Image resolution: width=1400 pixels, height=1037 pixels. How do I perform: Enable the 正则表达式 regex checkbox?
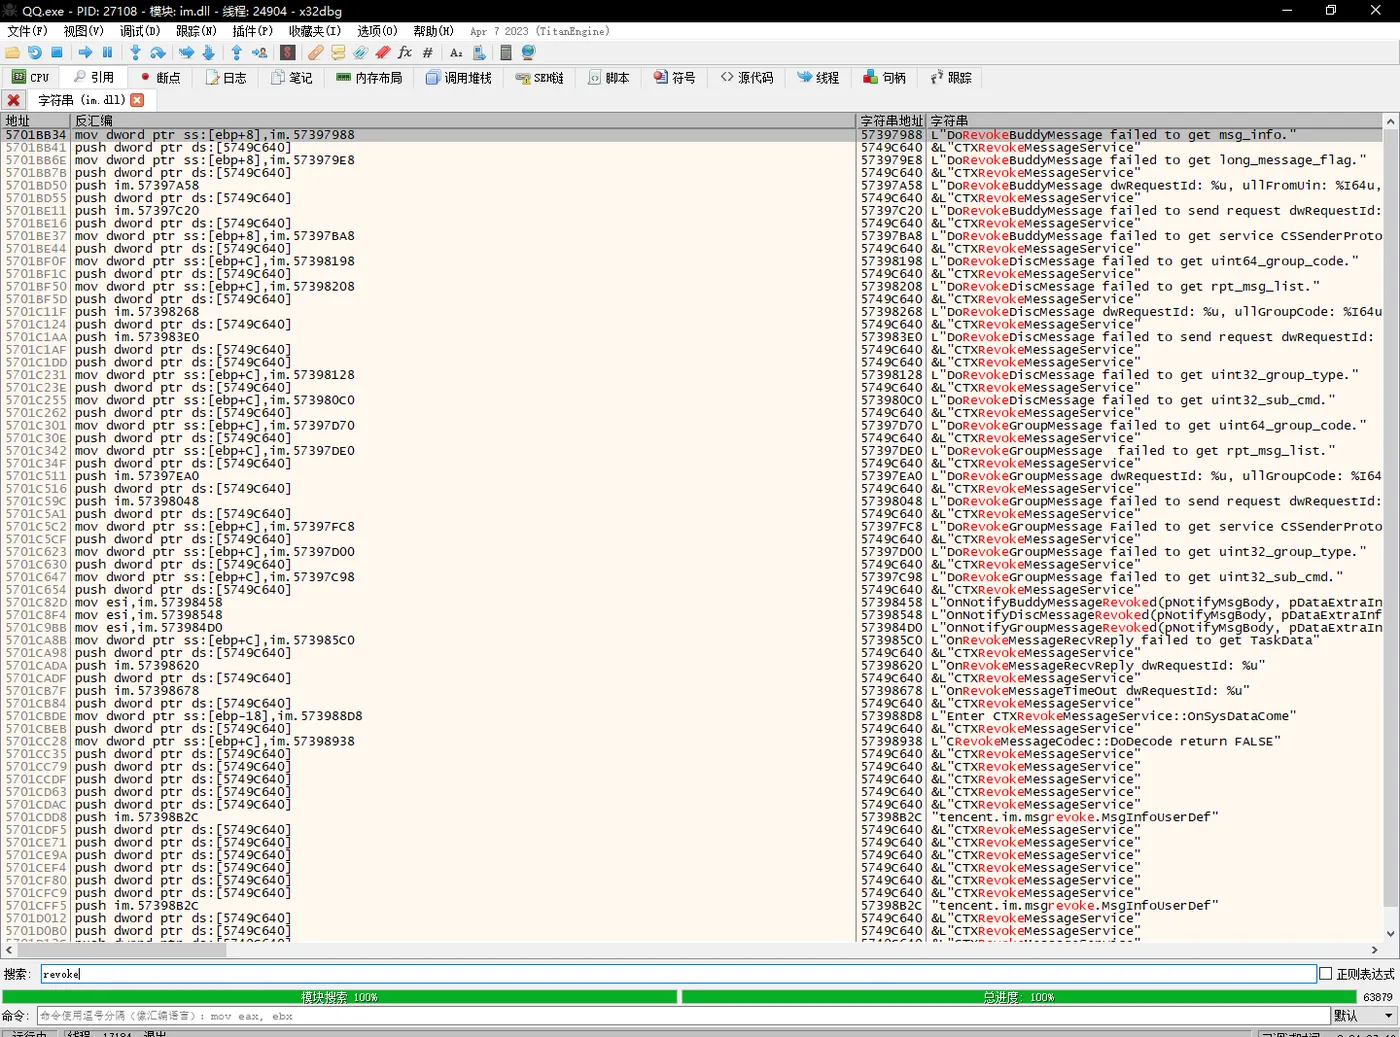pyautogui.click(x=1326, y=974)
